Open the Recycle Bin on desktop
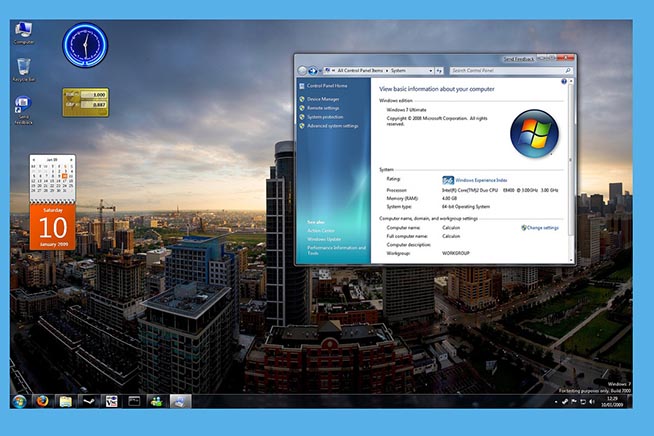This screenshot has width=654, height=436. tap(24, 70)
